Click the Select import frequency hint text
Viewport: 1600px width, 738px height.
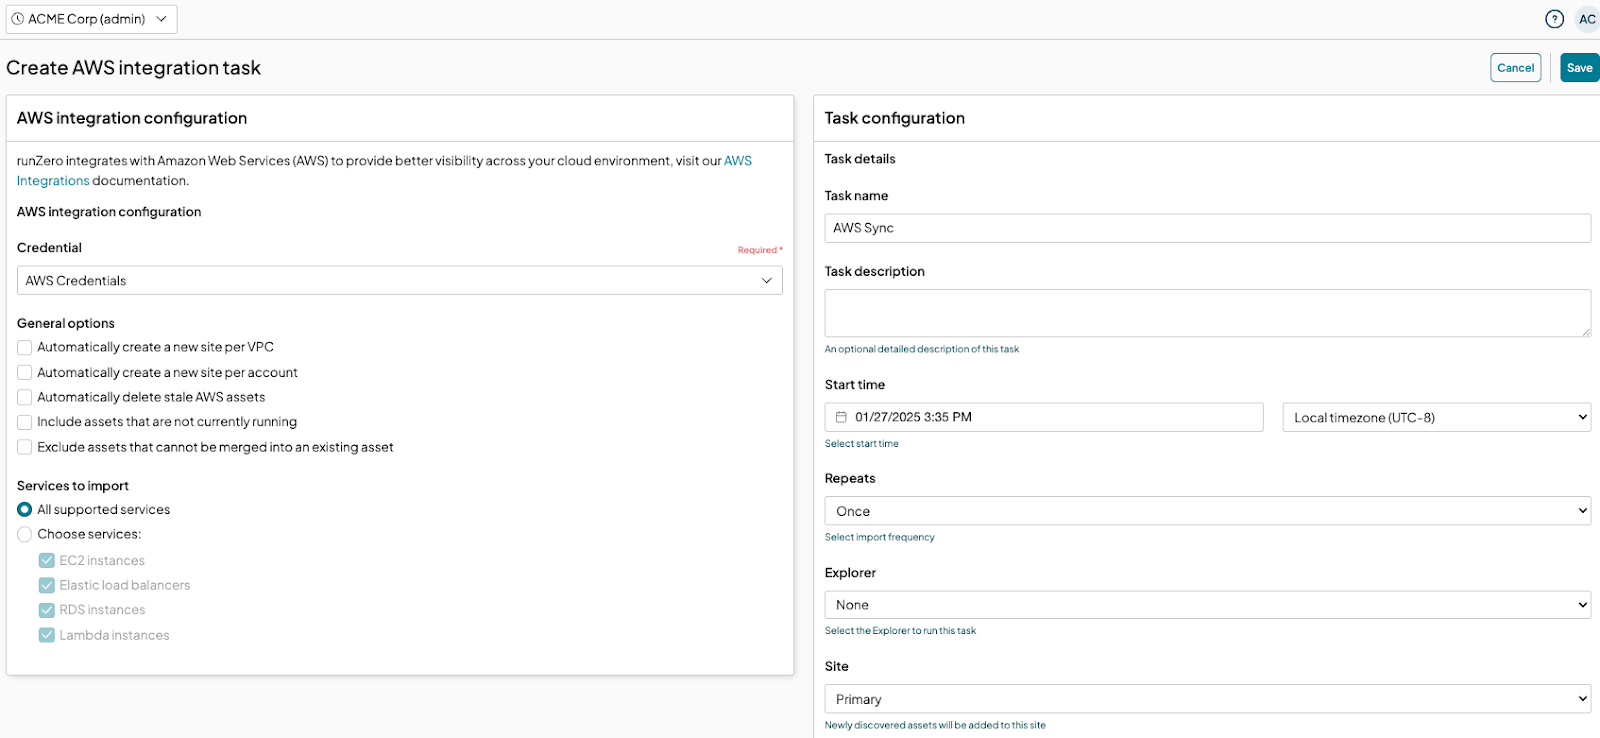(x=880, y=538)
